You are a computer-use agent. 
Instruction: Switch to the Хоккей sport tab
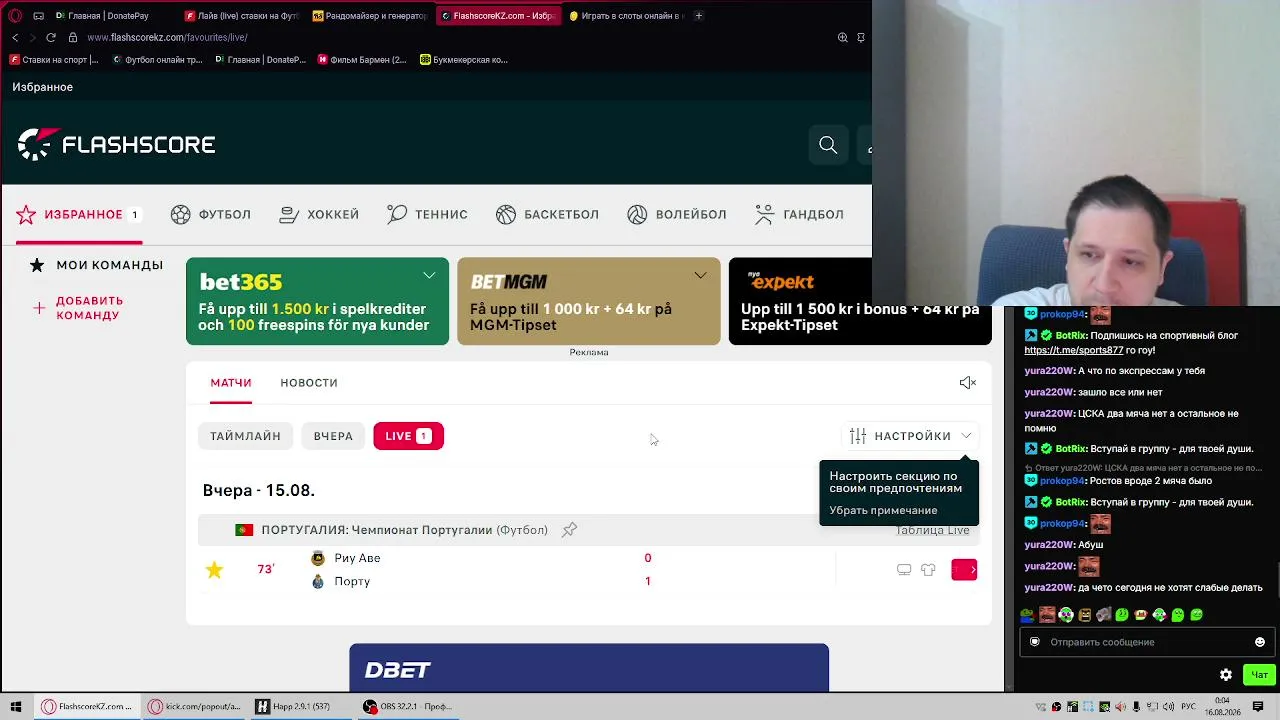(319, 214)
